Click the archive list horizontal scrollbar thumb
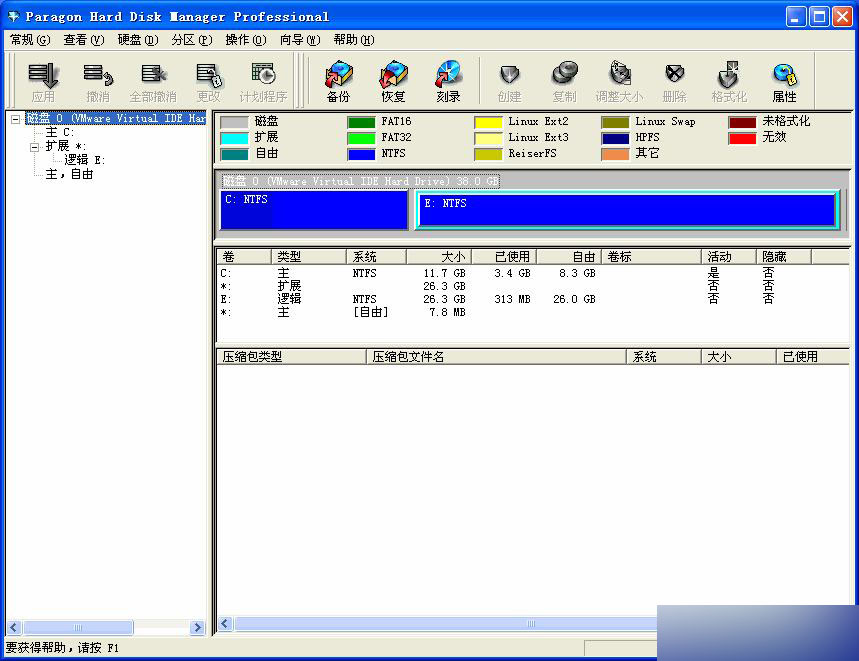This screenshot has width=859, height=661. (x=446, y=624)
